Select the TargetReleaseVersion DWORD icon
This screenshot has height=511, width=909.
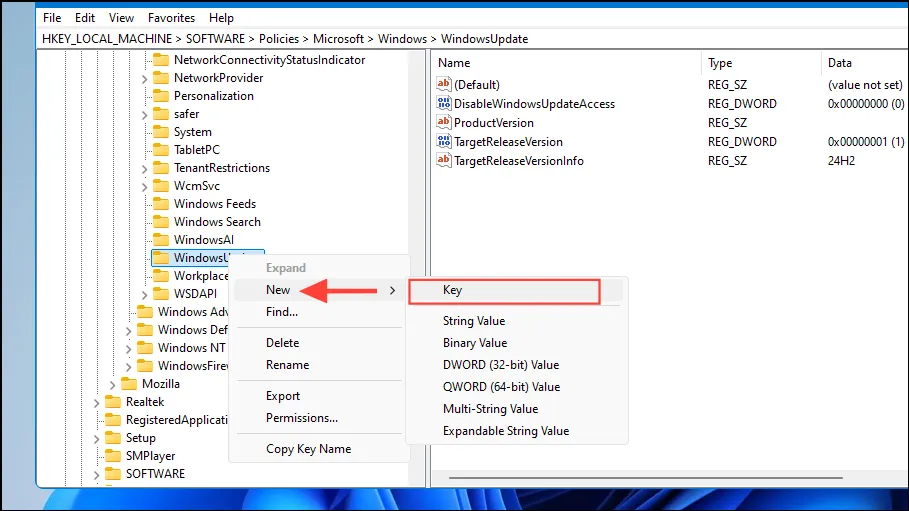(443, 142)
